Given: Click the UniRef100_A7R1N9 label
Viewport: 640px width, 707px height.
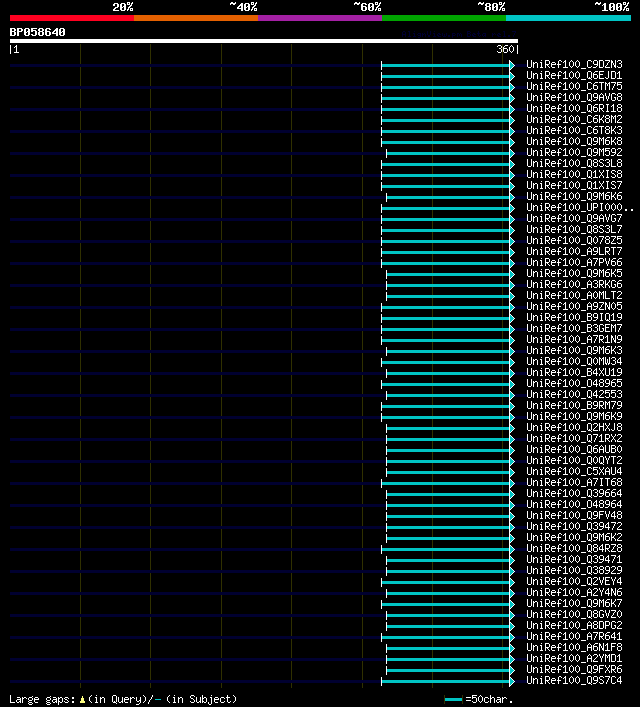Looking at the screenshot, I should click(x=574, y=340).
